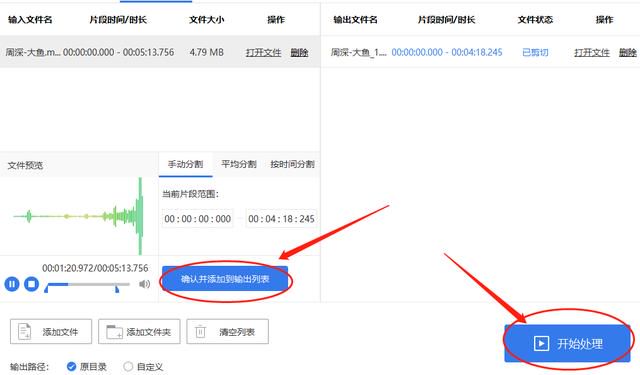Click the file icon on 添加文件
640x375 pixels.
tap(24, 331)
